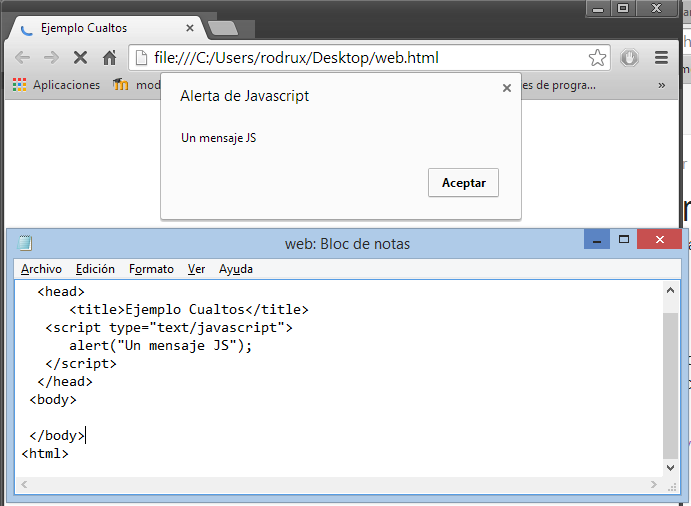Open the Chrome hamburger menu
Viewport: 691px width, 506px height.
click(x=661, y=58)
